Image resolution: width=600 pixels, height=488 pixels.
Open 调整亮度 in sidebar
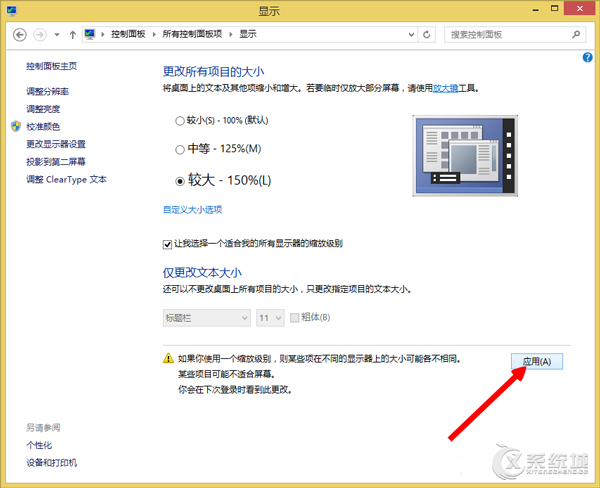(x=43, y=109)
